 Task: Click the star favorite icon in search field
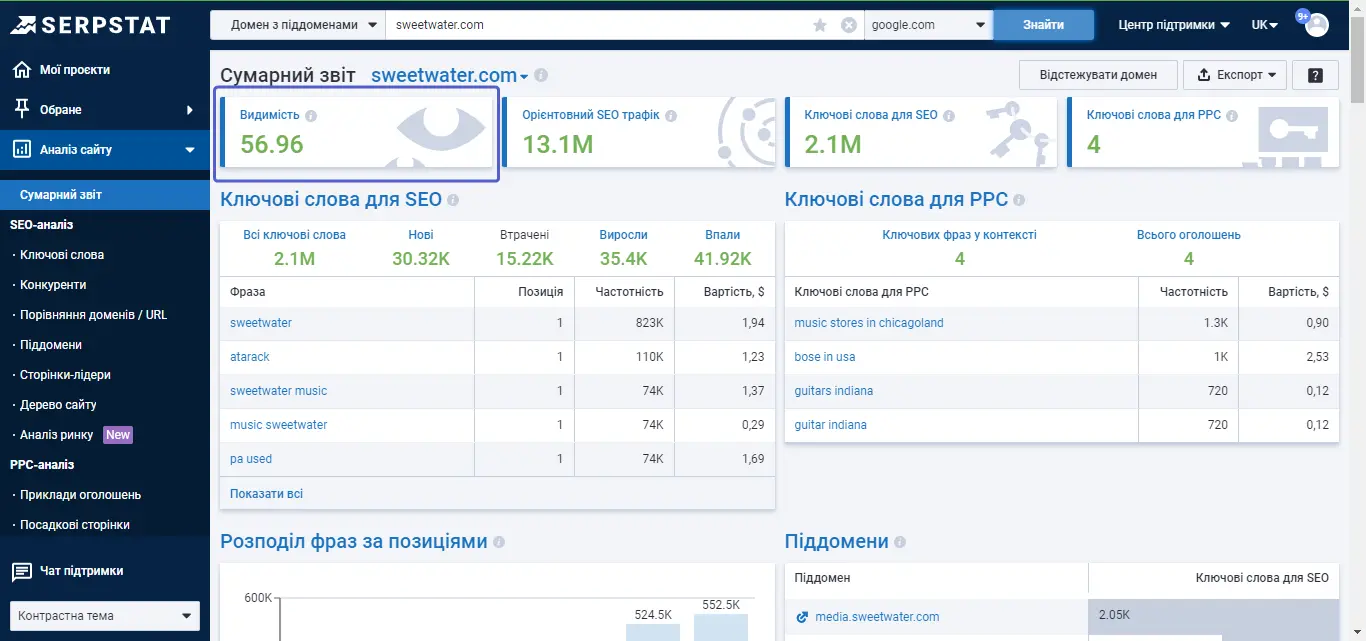[x=820, y=25]
